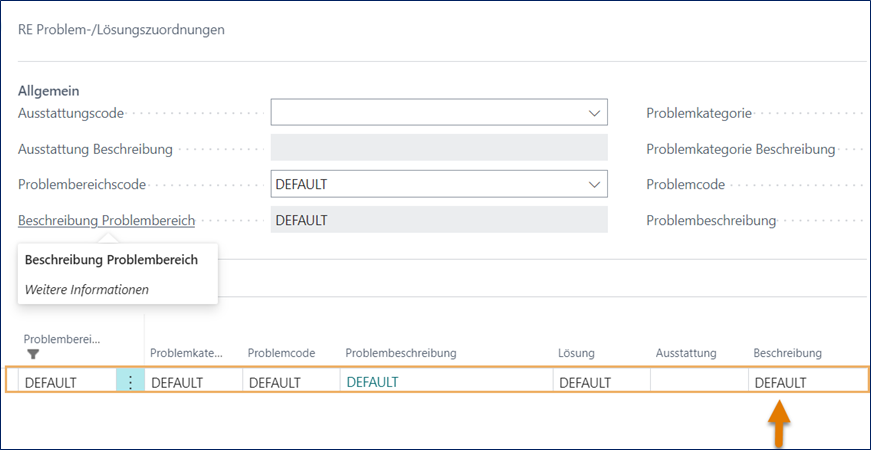Sort by Problemkategorie column header
871x450 pixels.
click(186, 353)
